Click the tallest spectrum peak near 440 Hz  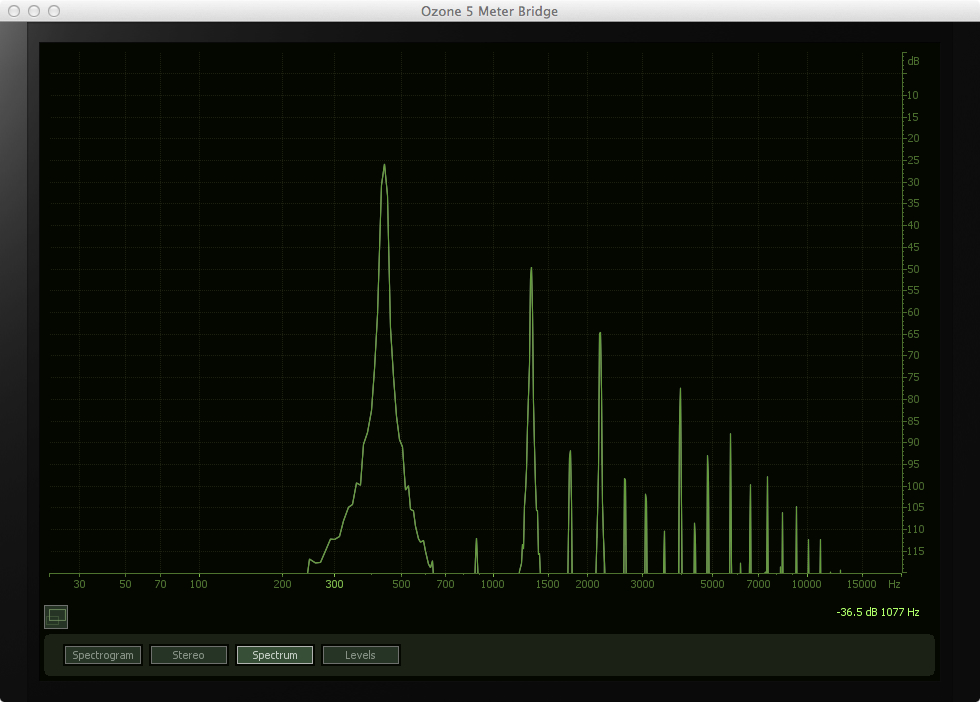coord(384,165)
